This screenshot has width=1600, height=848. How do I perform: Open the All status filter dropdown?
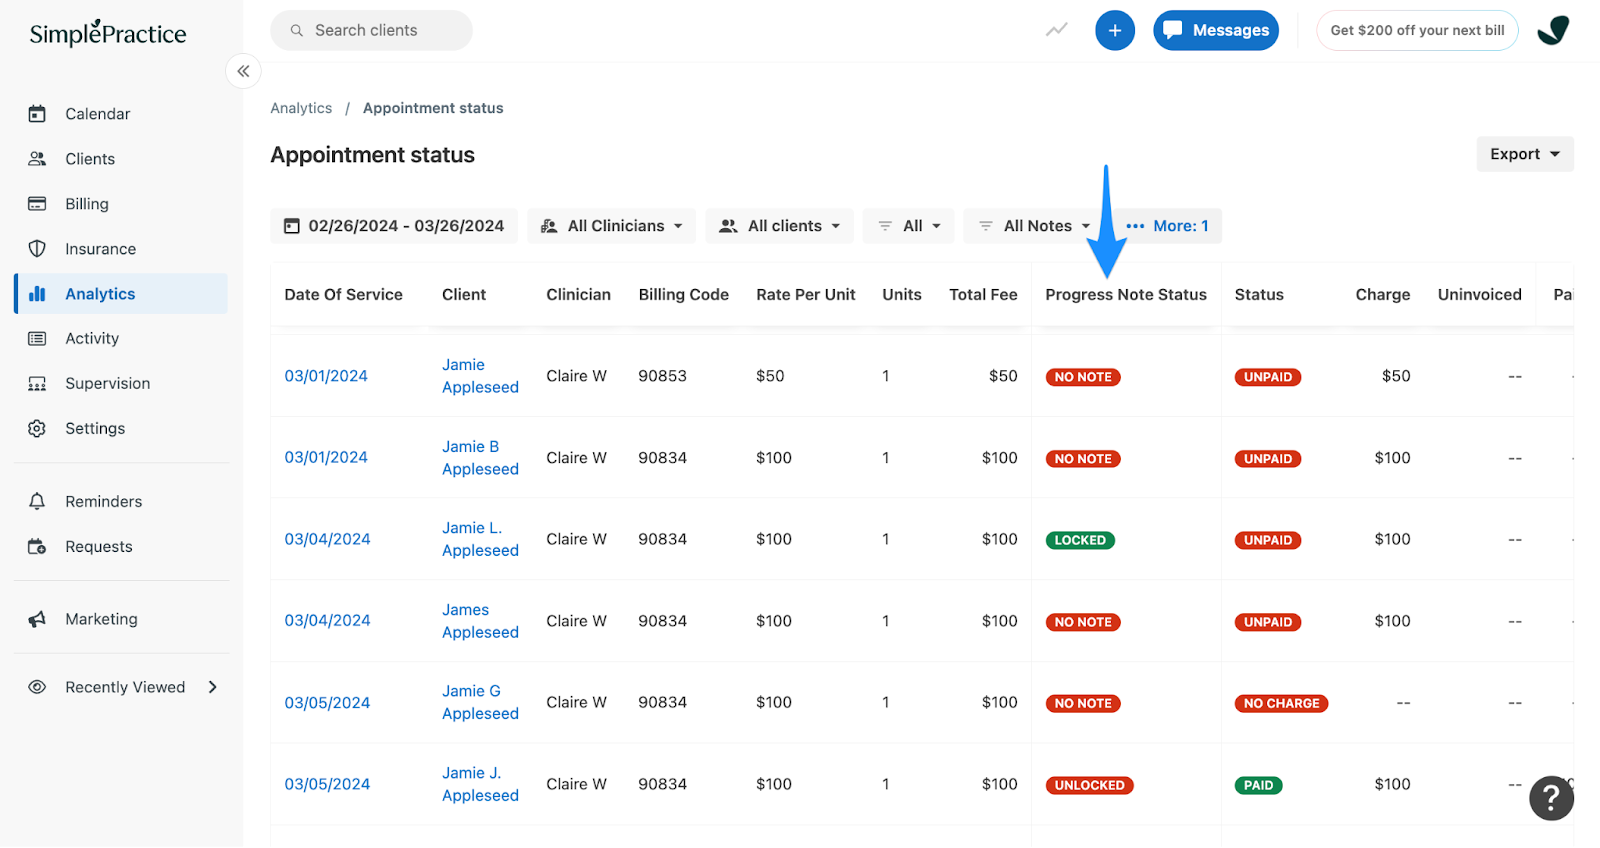pyautogui.click(x=909, y=226)
